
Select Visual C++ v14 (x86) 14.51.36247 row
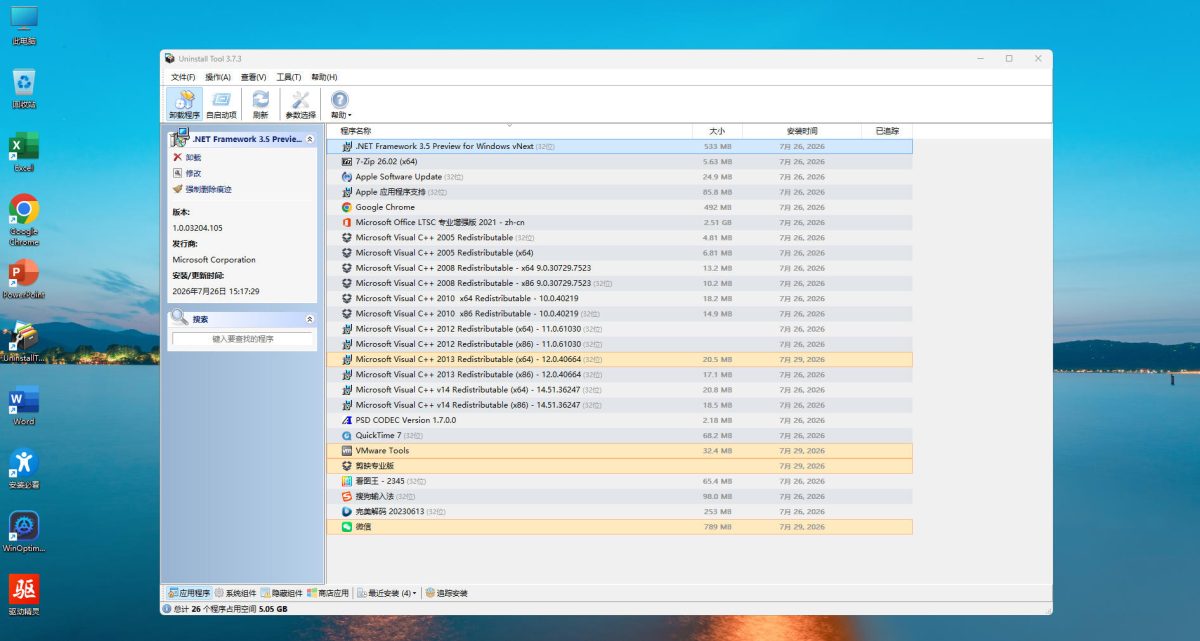coord(620,405)
